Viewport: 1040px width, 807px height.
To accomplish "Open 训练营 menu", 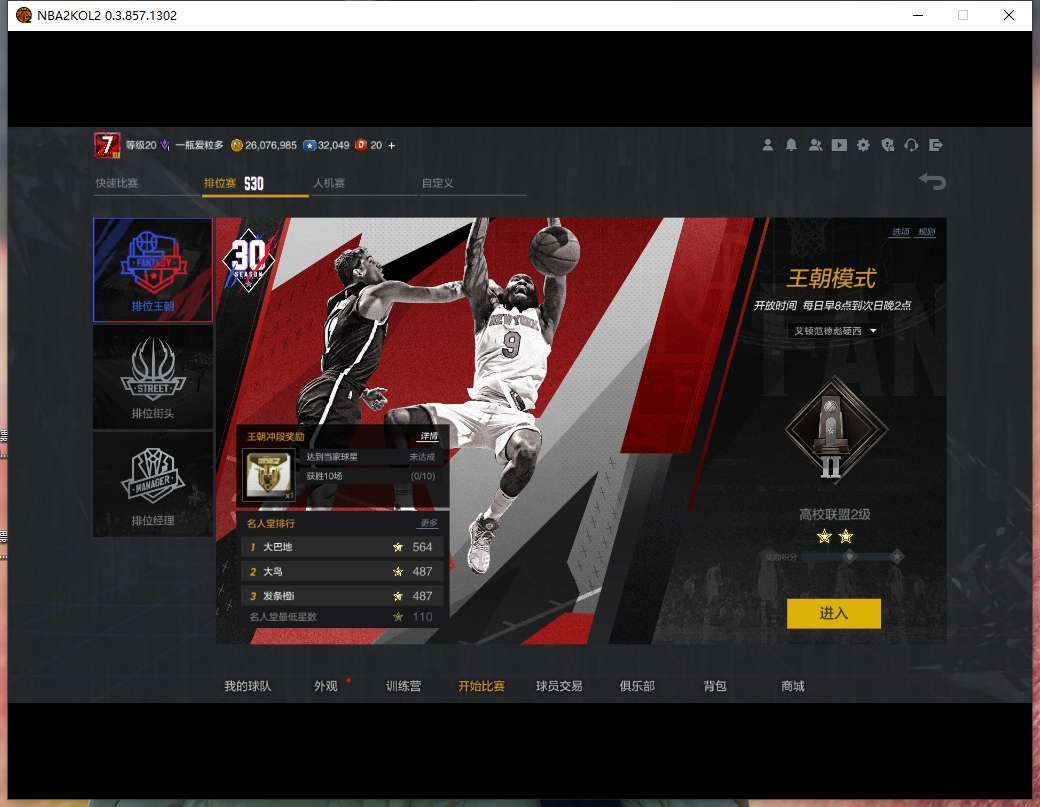I will click(403, 686).
